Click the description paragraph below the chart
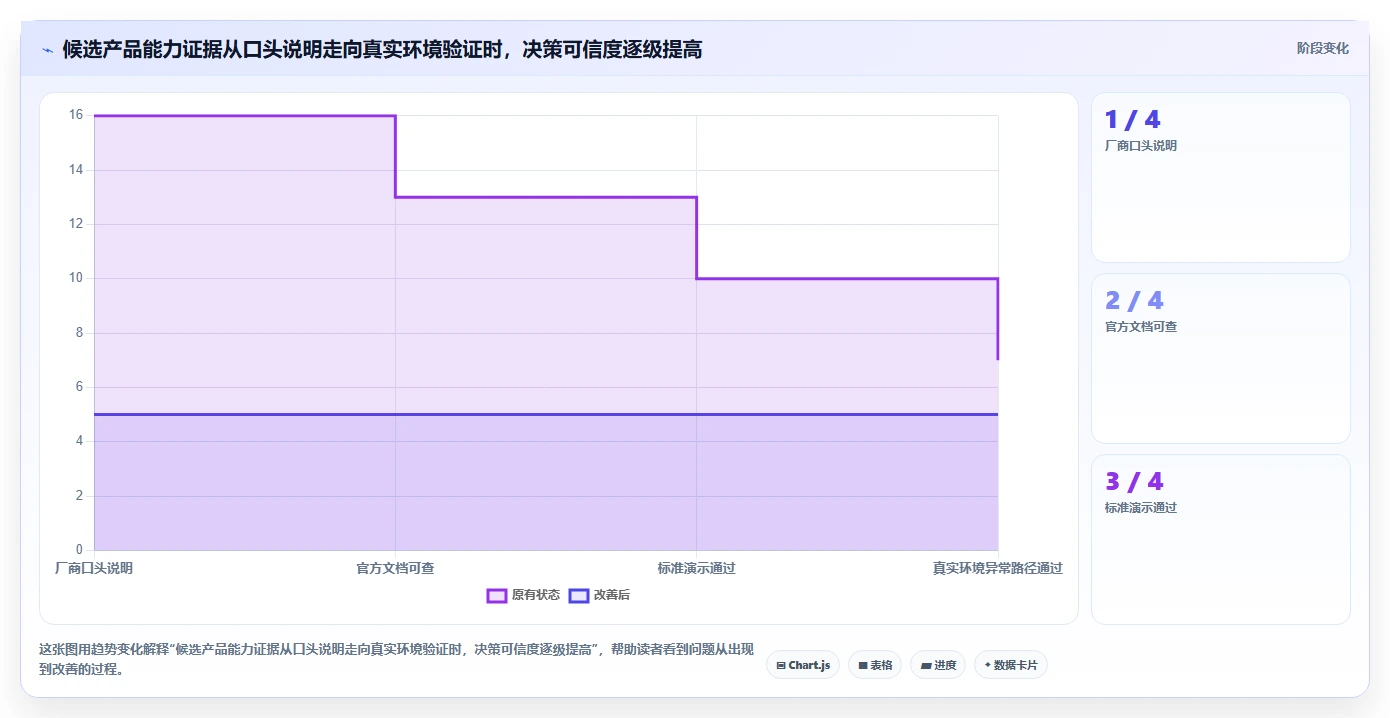Image resolution: width=1390 pixels, height=718 pixels. tap(396, 659)
